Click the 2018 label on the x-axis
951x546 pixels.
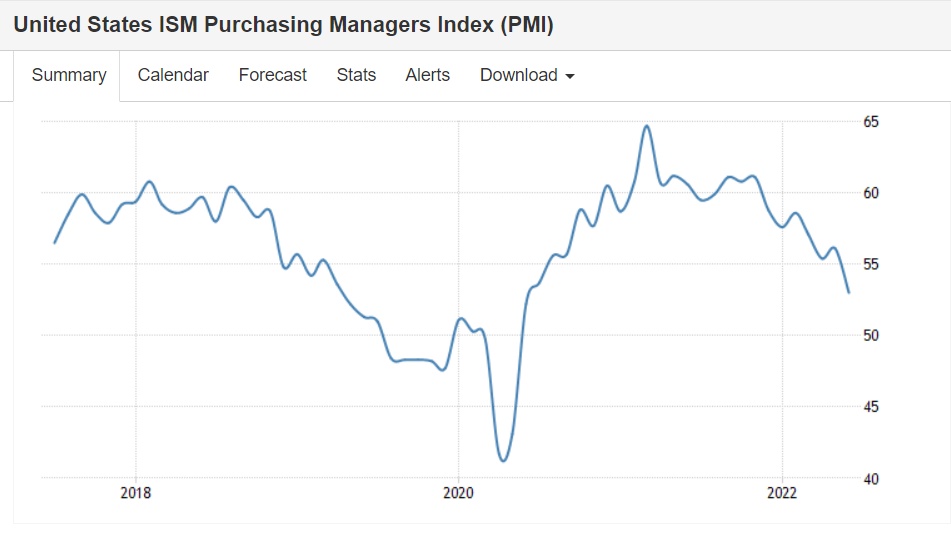pyautogui.click(x=135, y=493)
